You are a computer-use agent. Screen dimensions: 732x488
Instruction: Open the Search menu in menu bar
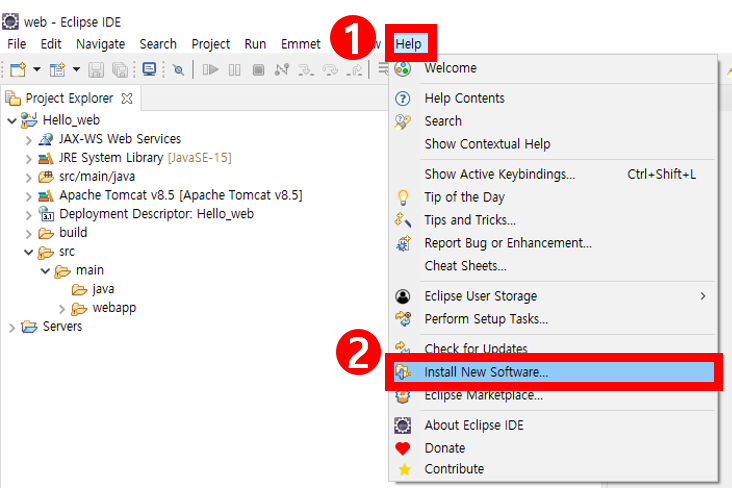pyautogui.click(x=158, y=44)
